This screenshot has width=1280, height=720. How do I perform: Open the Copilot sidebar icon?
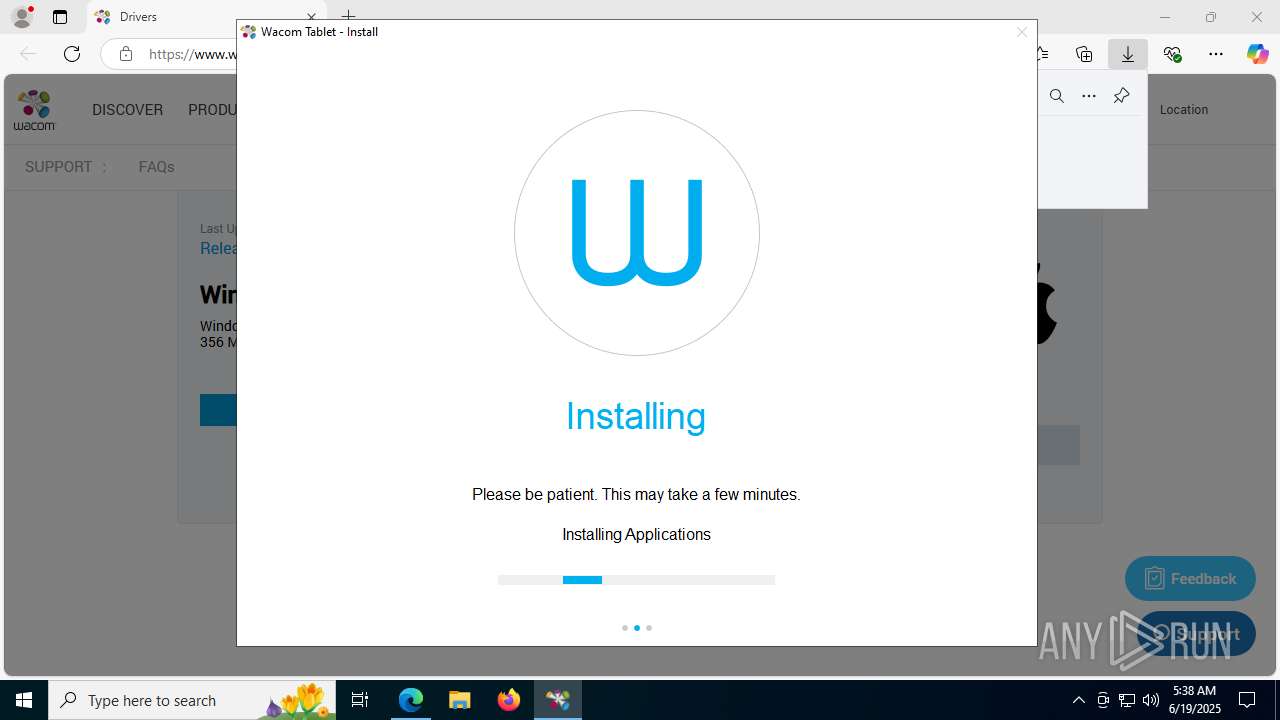pyautogui.click(x=1257, y=54)
